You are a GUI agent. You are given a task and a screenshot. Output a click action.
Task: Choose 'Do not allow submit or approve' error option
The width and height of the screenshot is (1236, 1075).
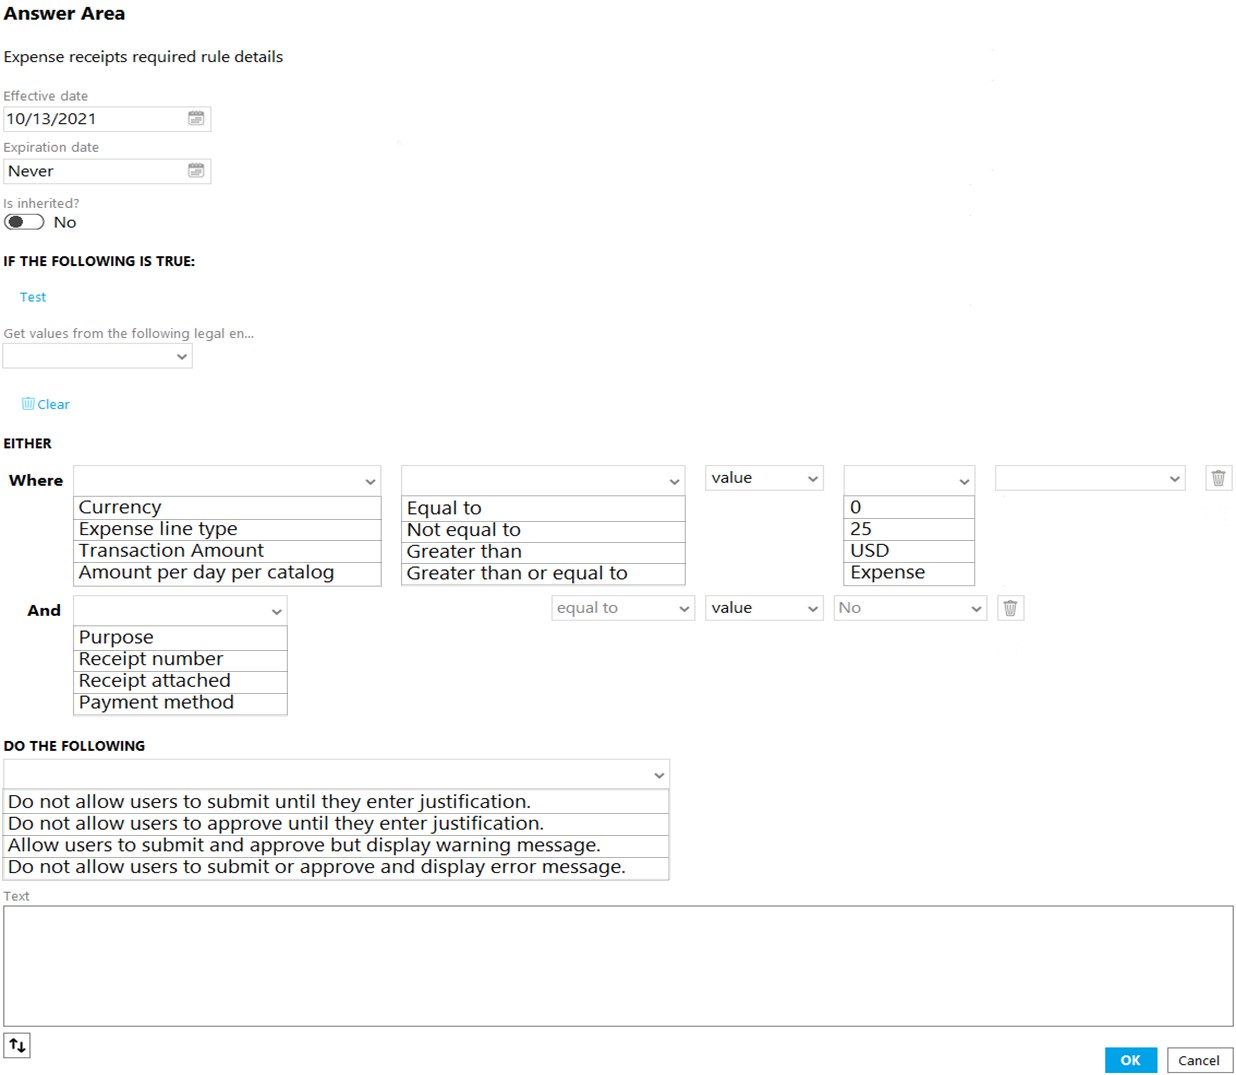pos(336,867)
